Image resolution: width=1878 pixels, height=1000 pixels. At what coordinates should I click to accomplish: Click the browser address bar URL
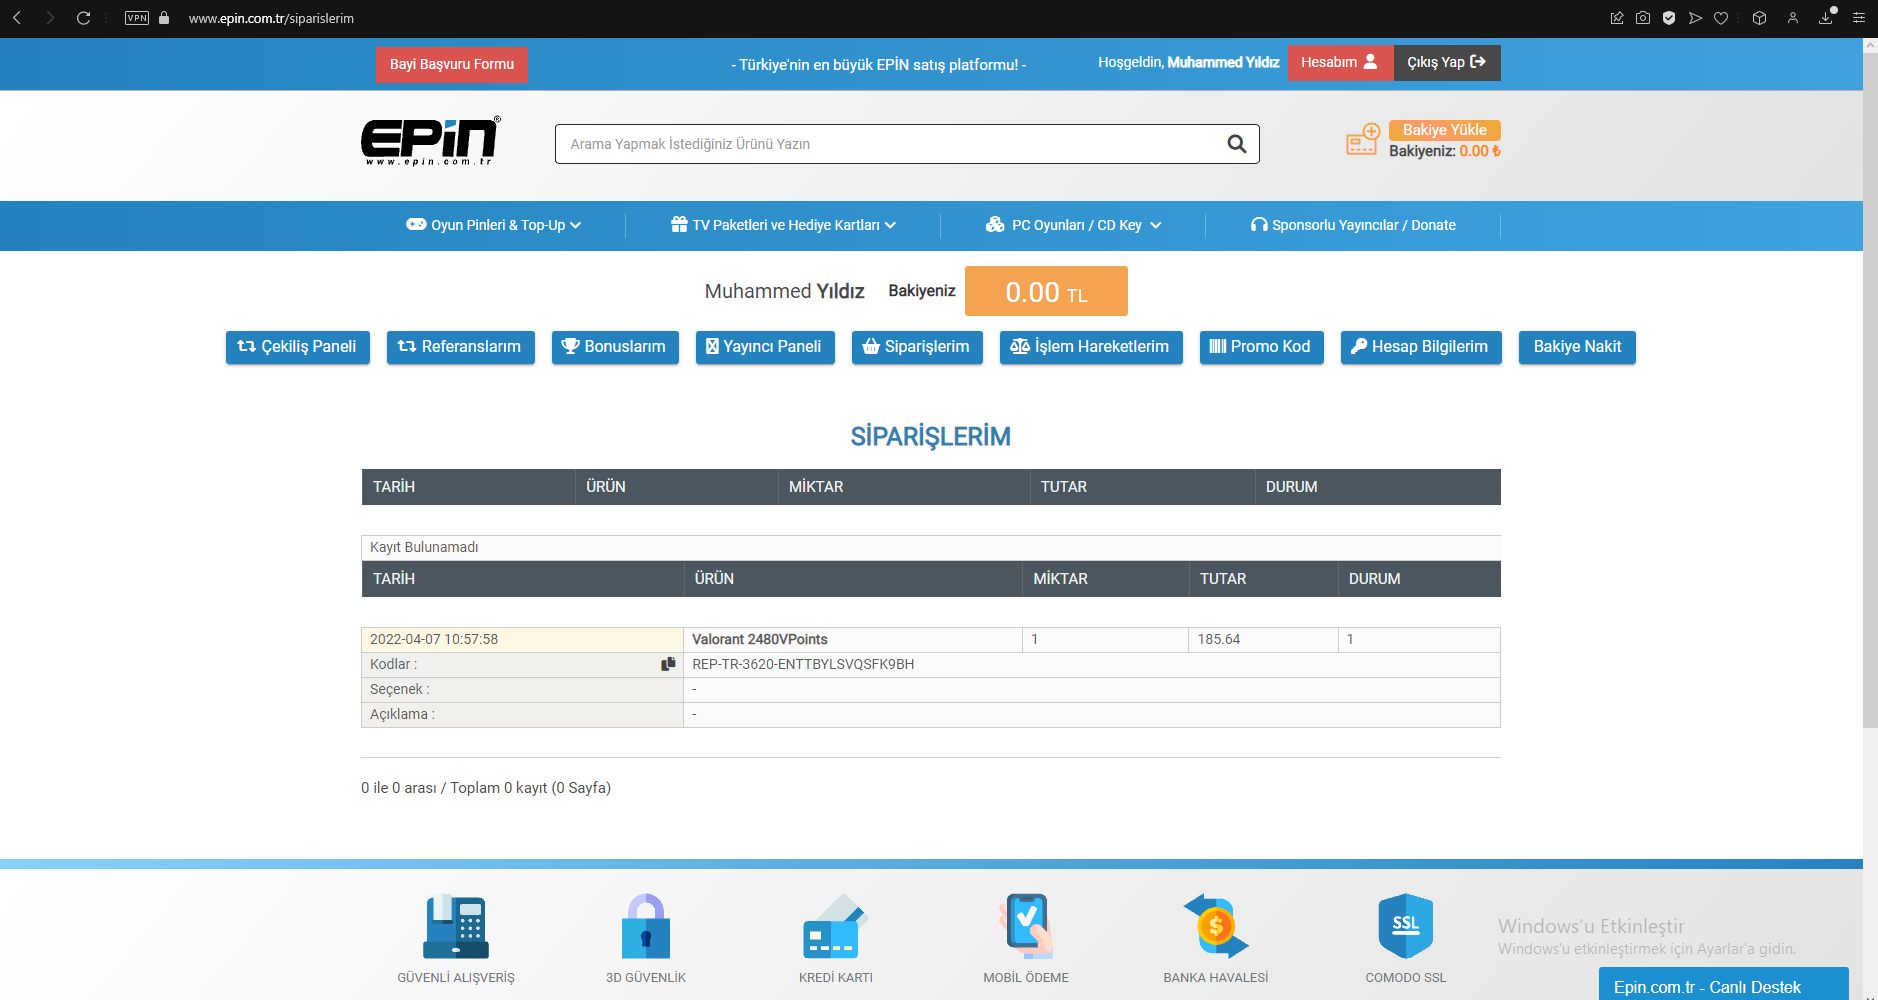pyautogui.click(x=271, y=18)
